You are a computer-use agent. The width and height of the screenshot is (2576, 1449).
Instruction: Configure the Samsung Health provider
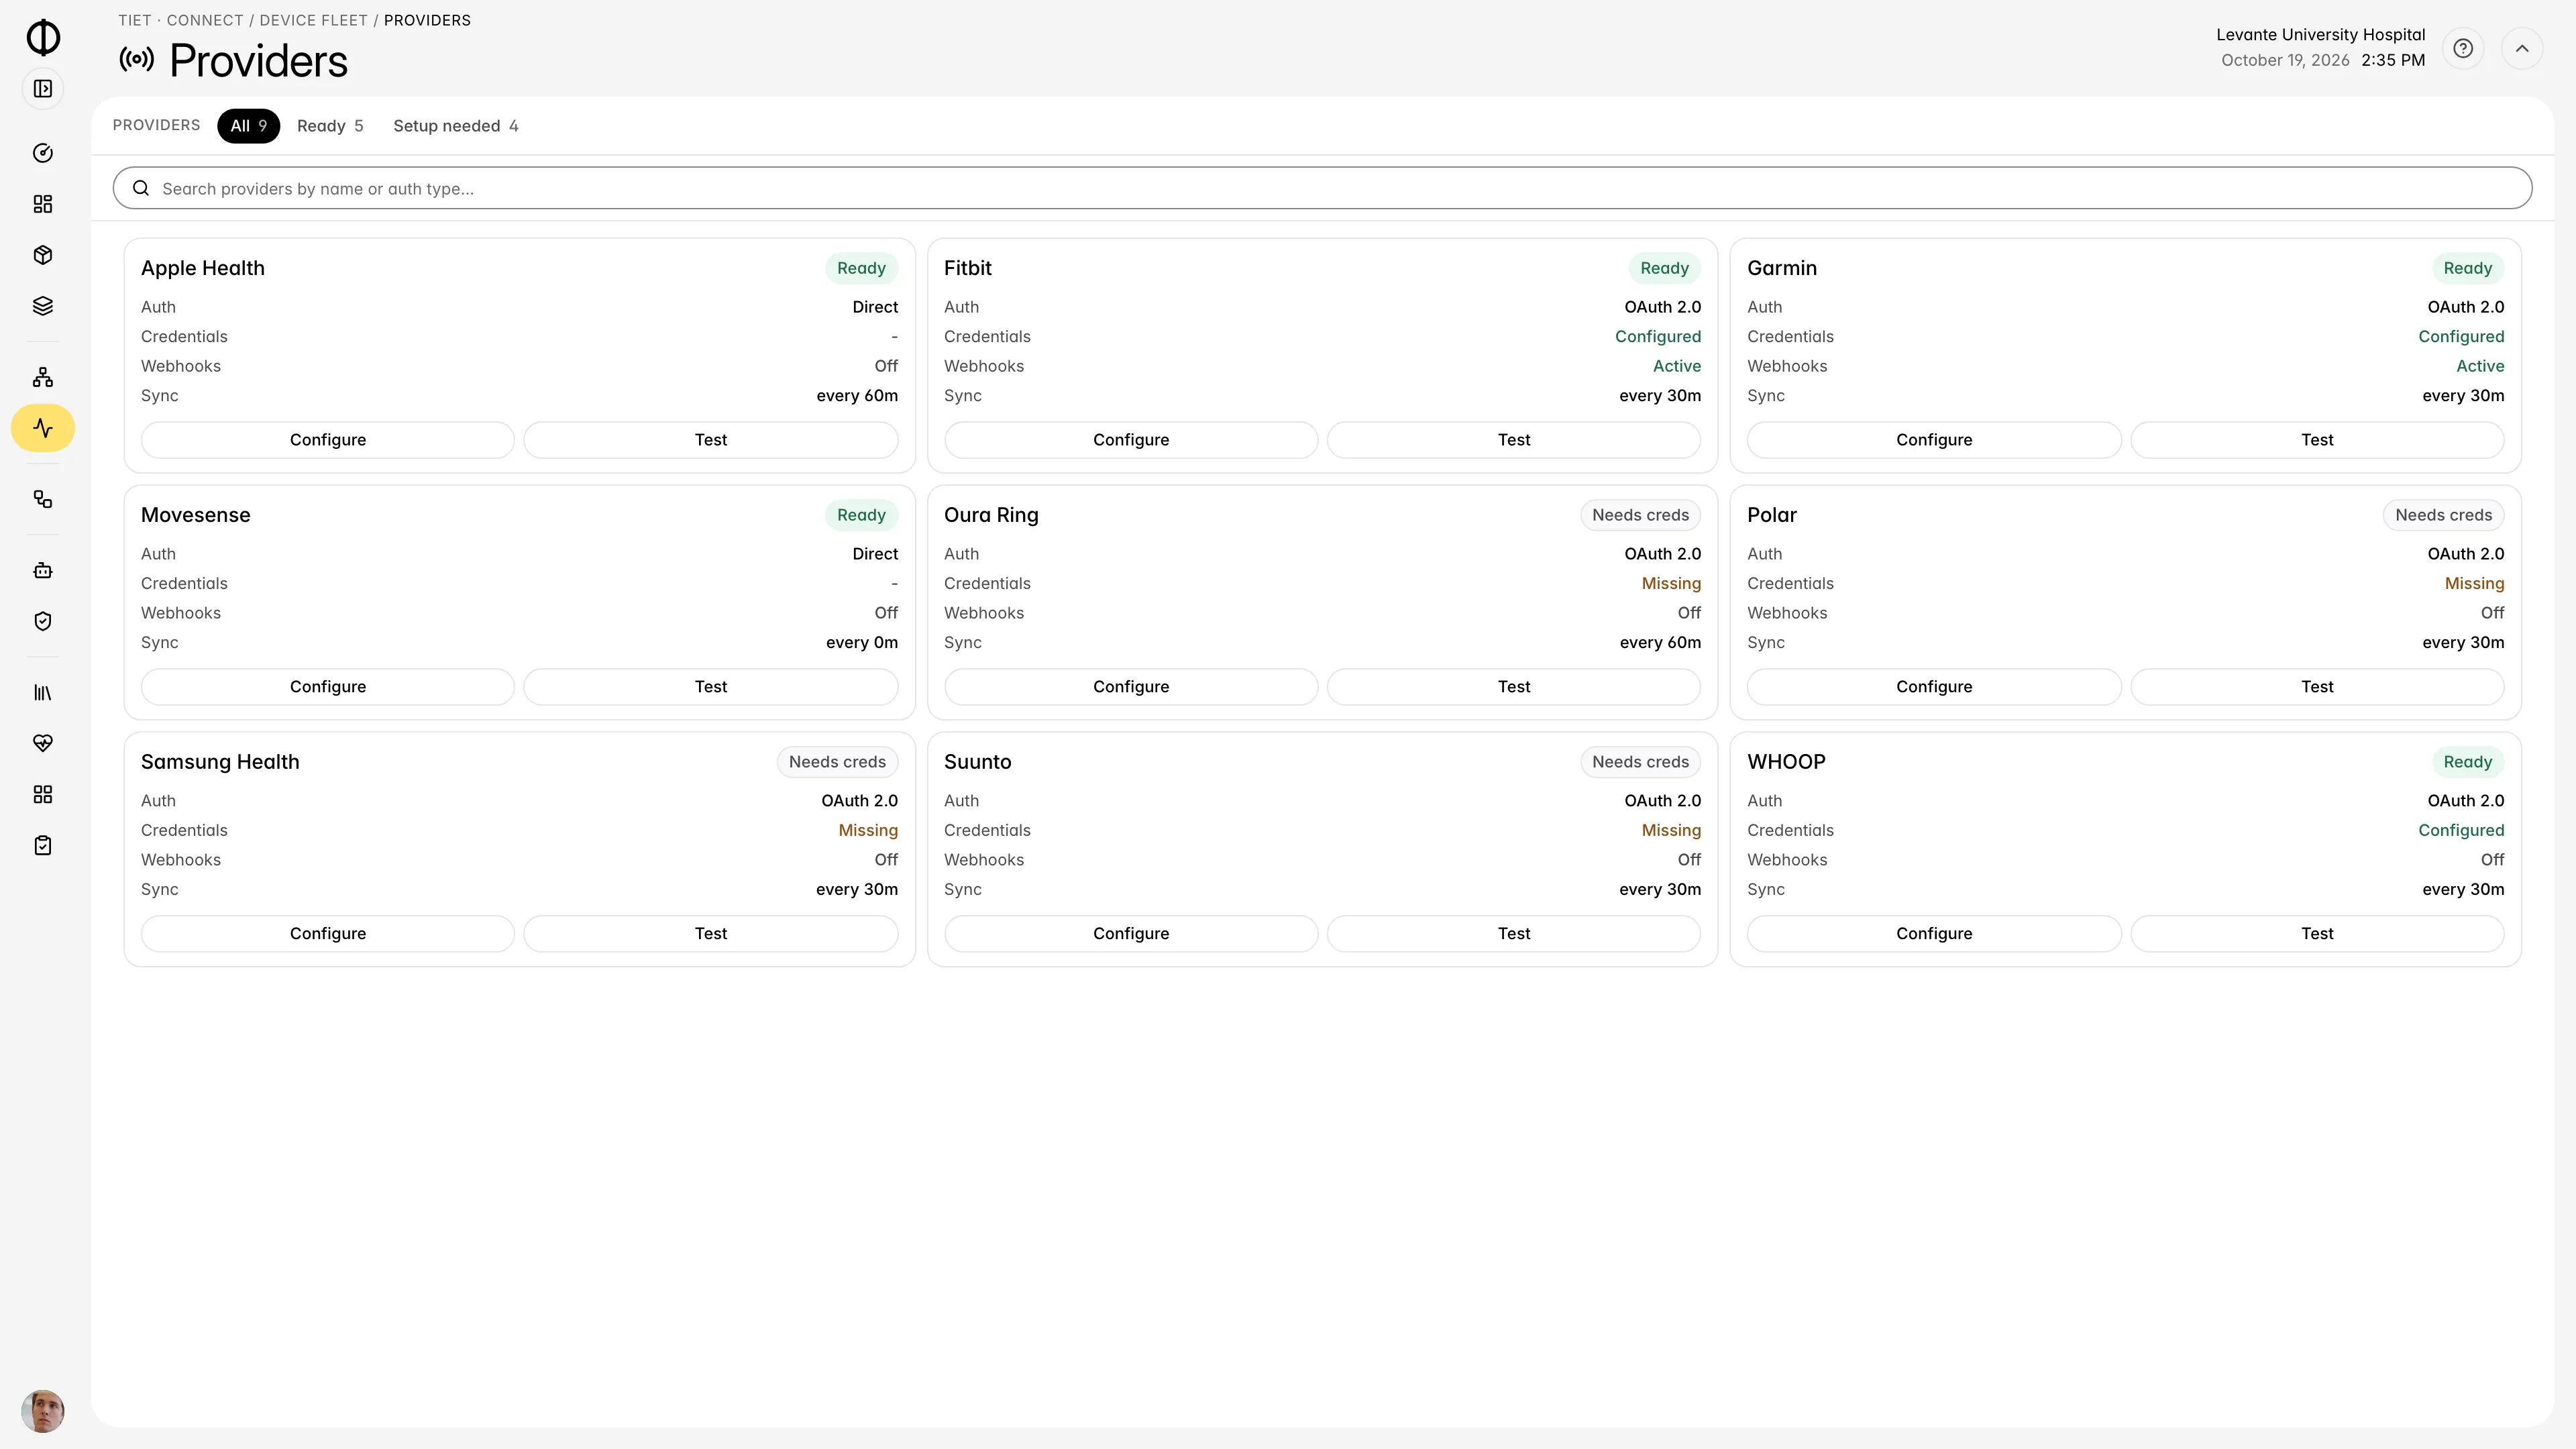(x=328, y=934)
